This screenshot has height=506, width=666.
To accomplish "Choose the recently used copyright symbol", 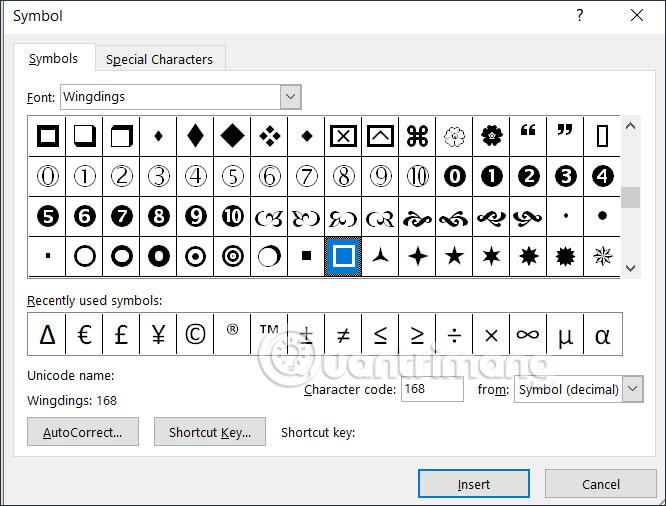I will point(195,334).
